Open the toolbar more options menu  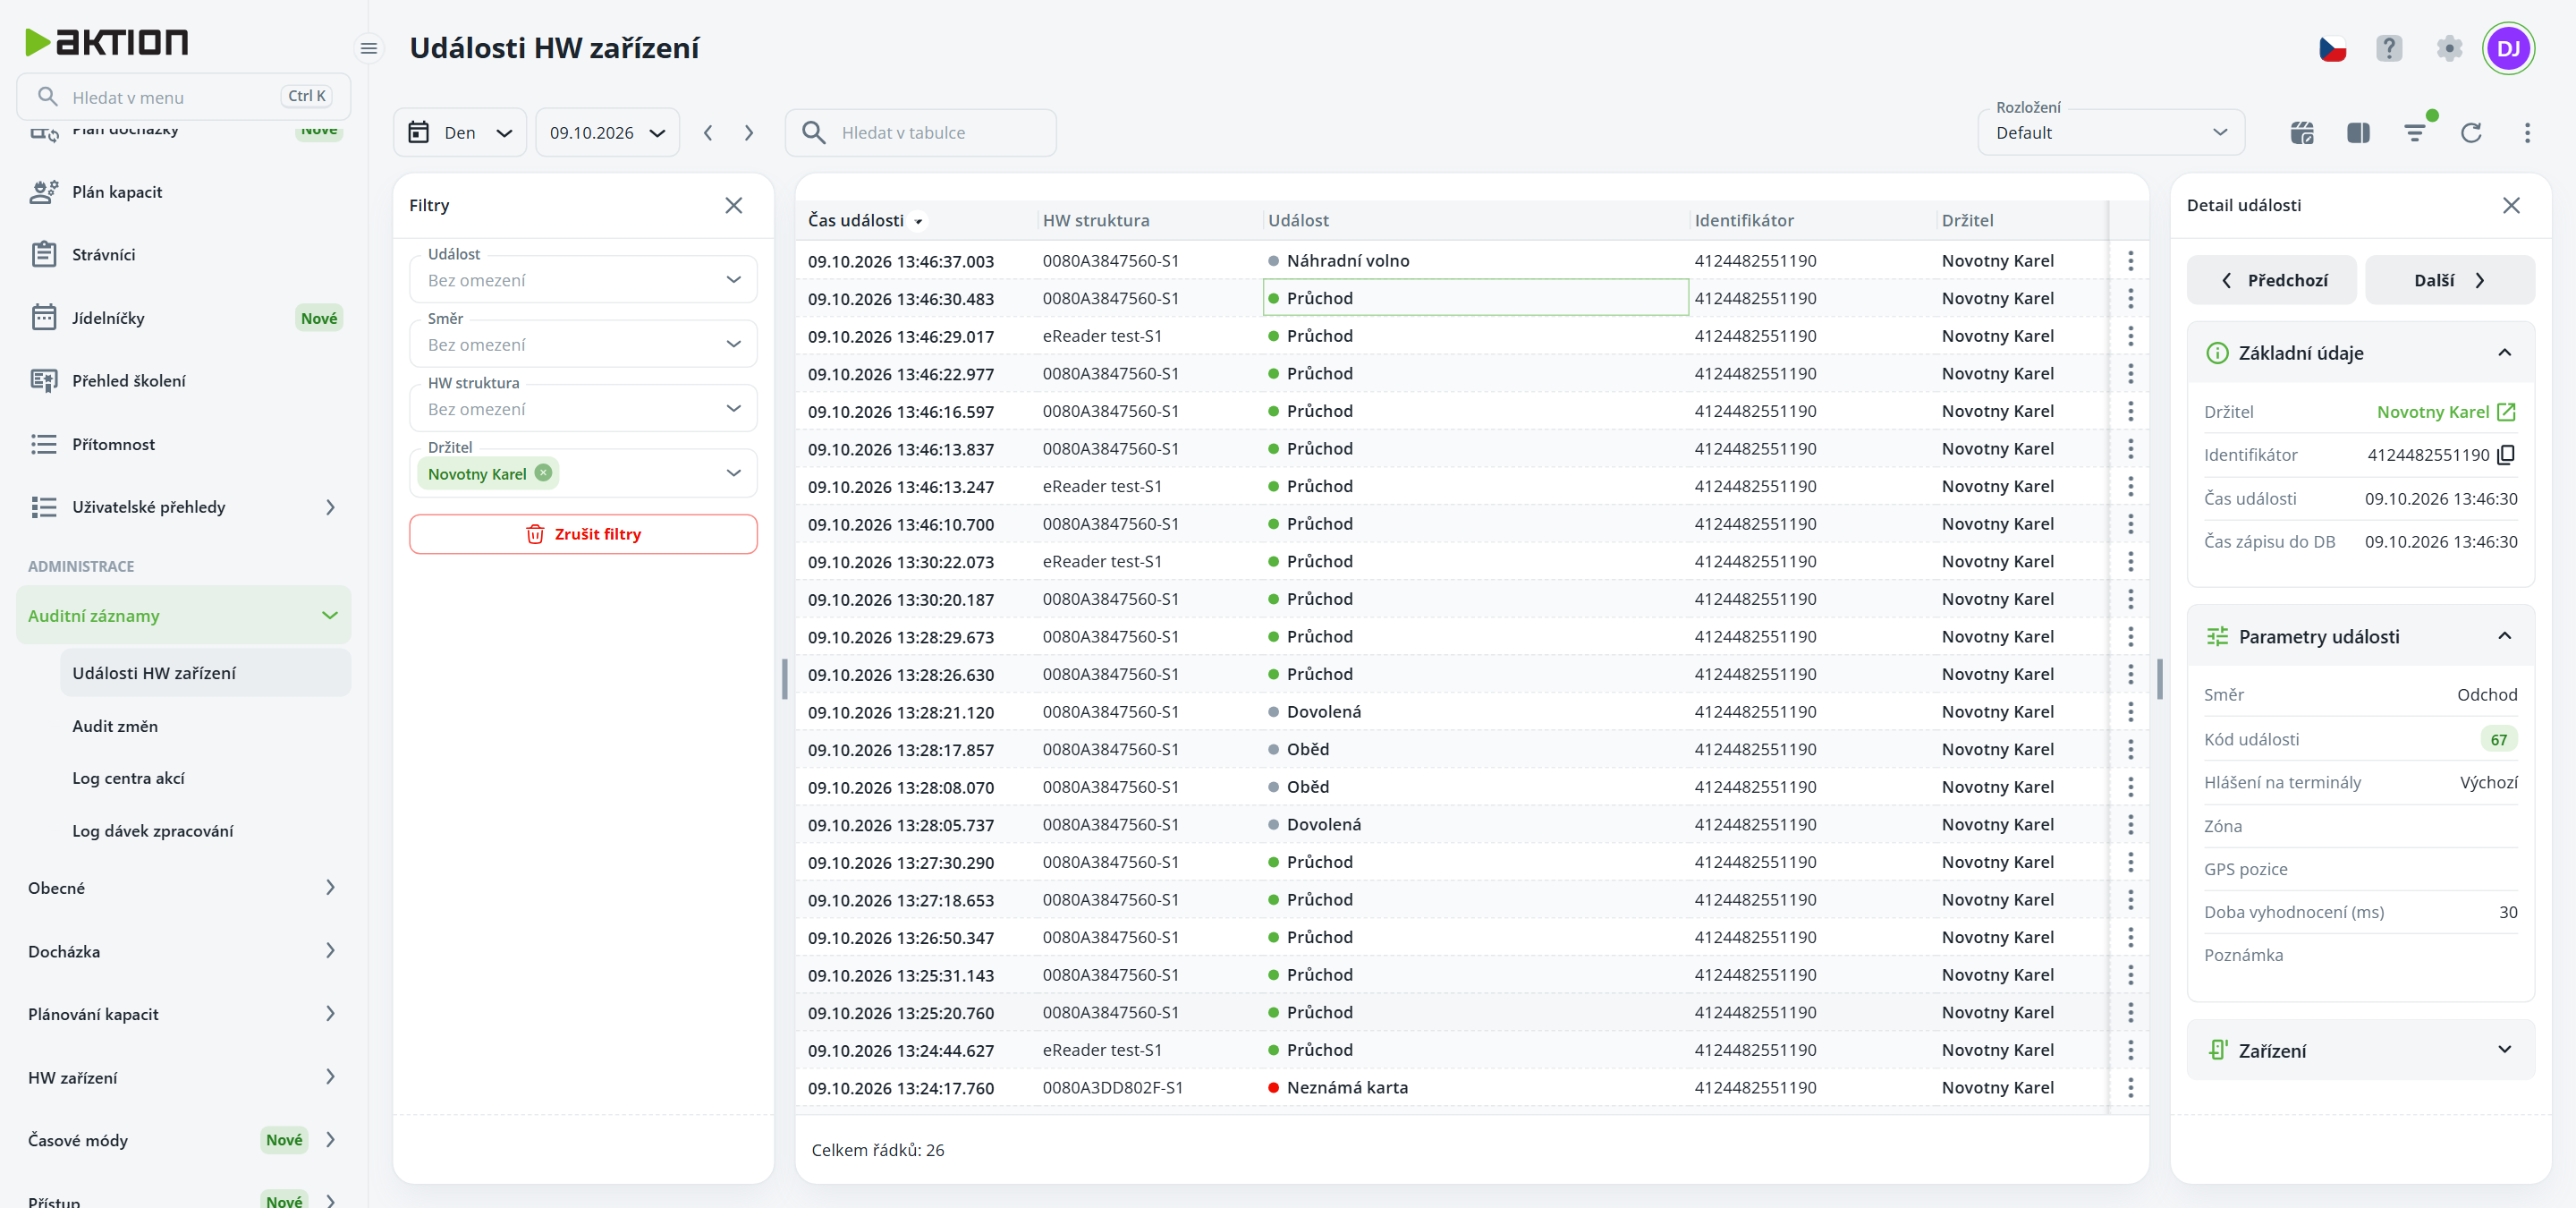pyautogui.click(x=2527, y=133)
